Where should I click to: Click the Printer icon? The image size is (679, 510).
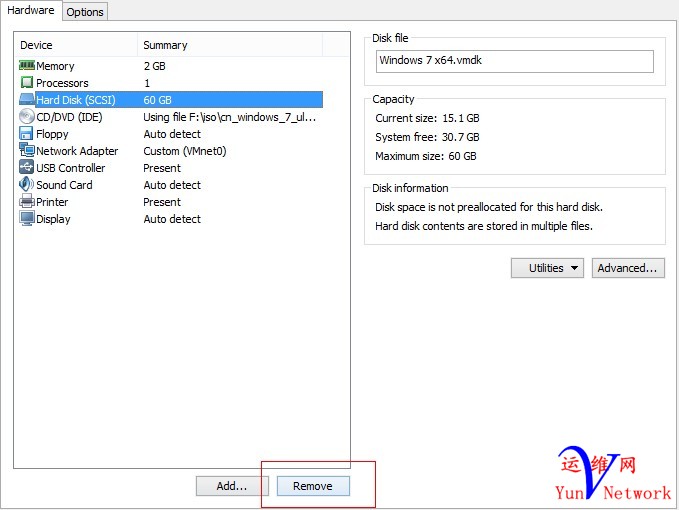tap(26, 201)
